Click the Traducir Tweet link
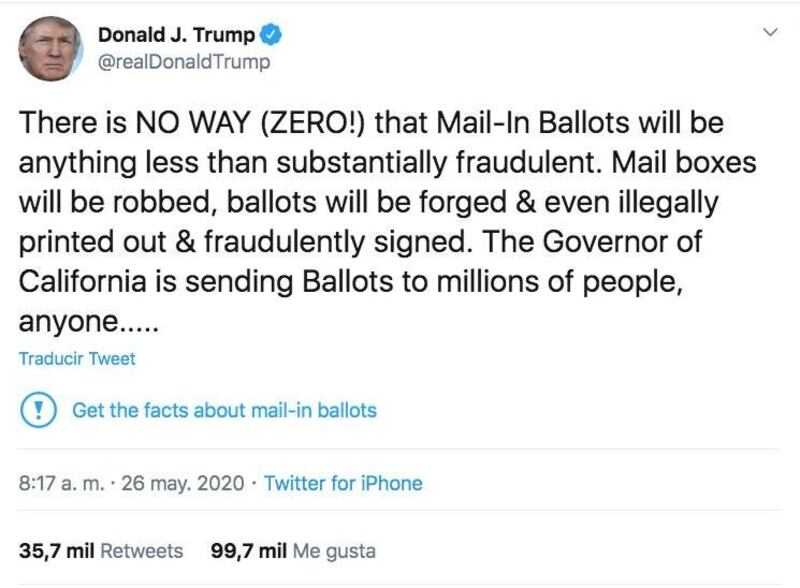 [x=77, y=358]
